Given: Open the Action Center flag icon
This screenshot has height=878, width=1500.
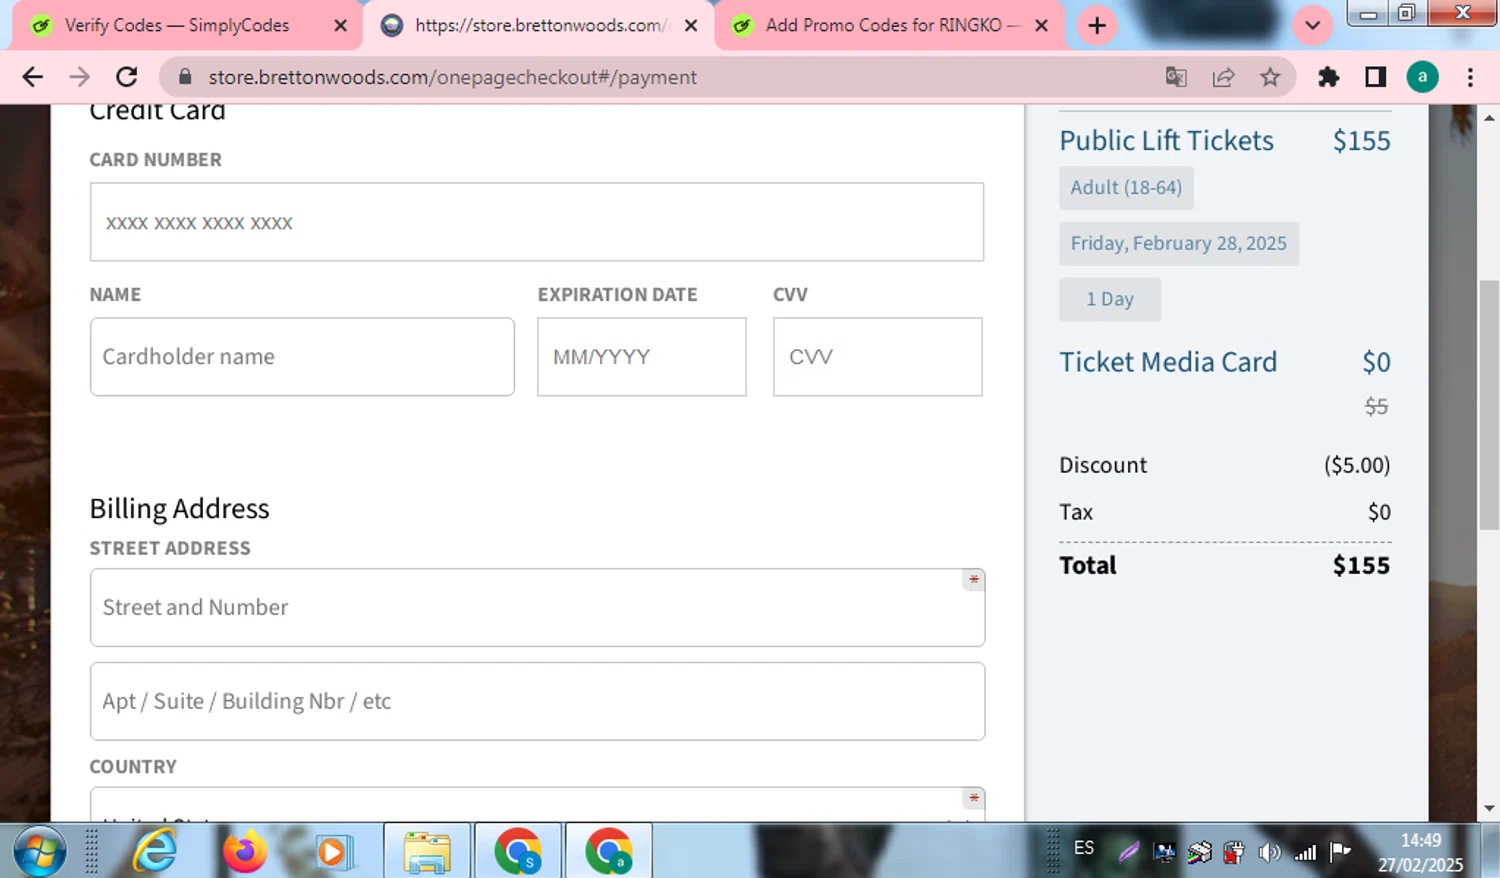Looking at the screenshot, I should point(1340,852).
